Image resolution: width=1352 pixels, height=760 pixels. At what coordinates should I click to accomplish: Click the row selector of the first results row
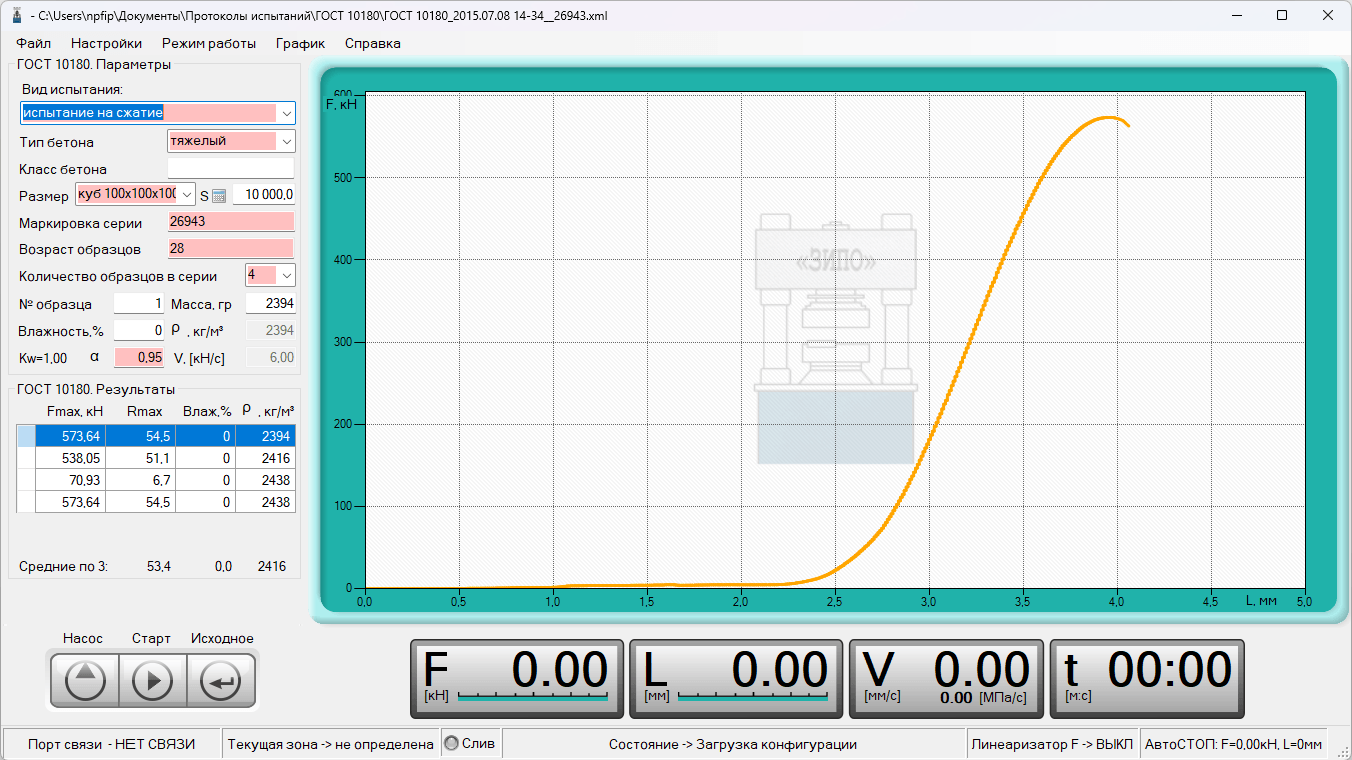[x=26, y=436]
